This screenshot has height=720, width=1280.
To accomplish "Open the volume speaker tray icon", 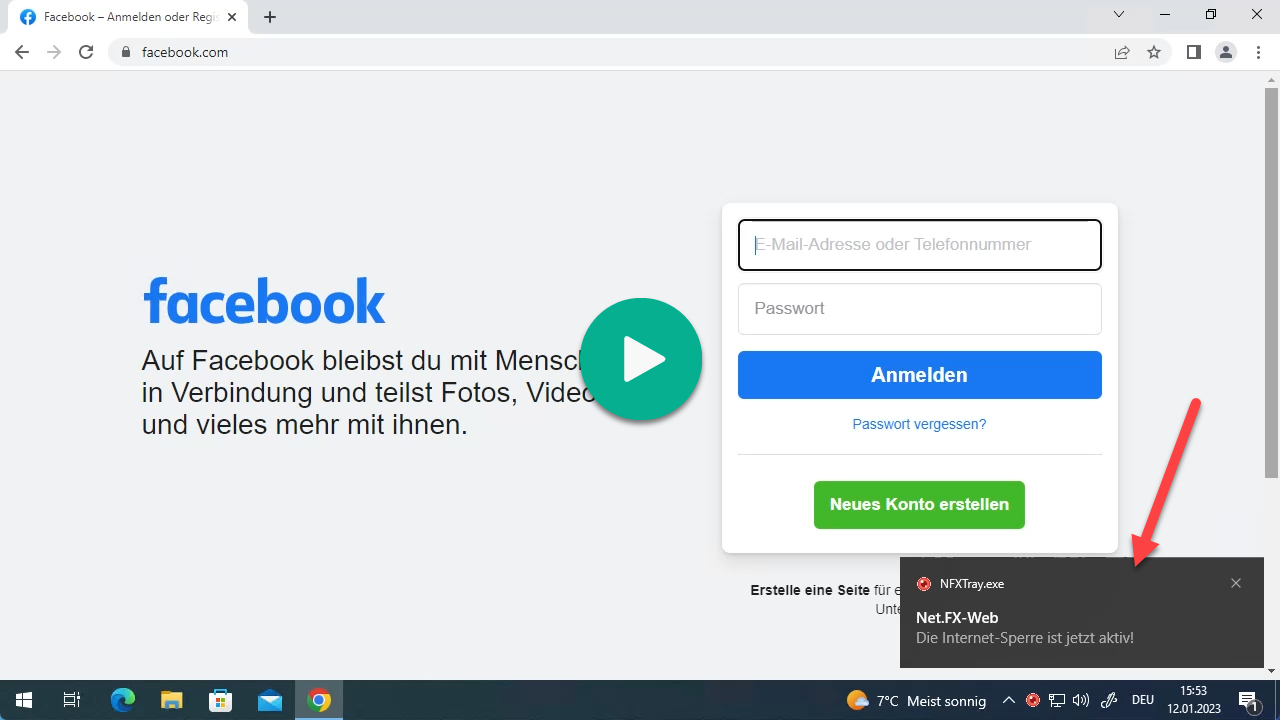I will (1081, 701).
